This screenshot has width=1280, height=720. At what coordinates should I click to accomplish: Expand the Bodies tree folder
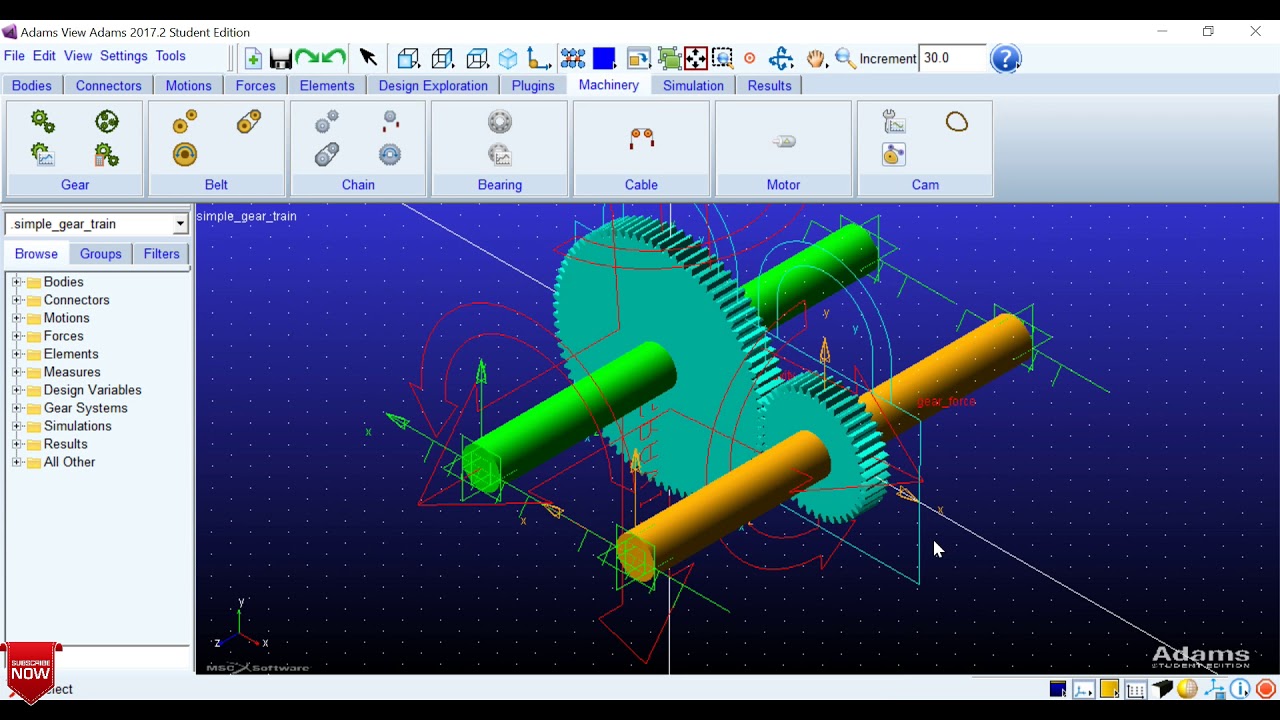[16, 282]
